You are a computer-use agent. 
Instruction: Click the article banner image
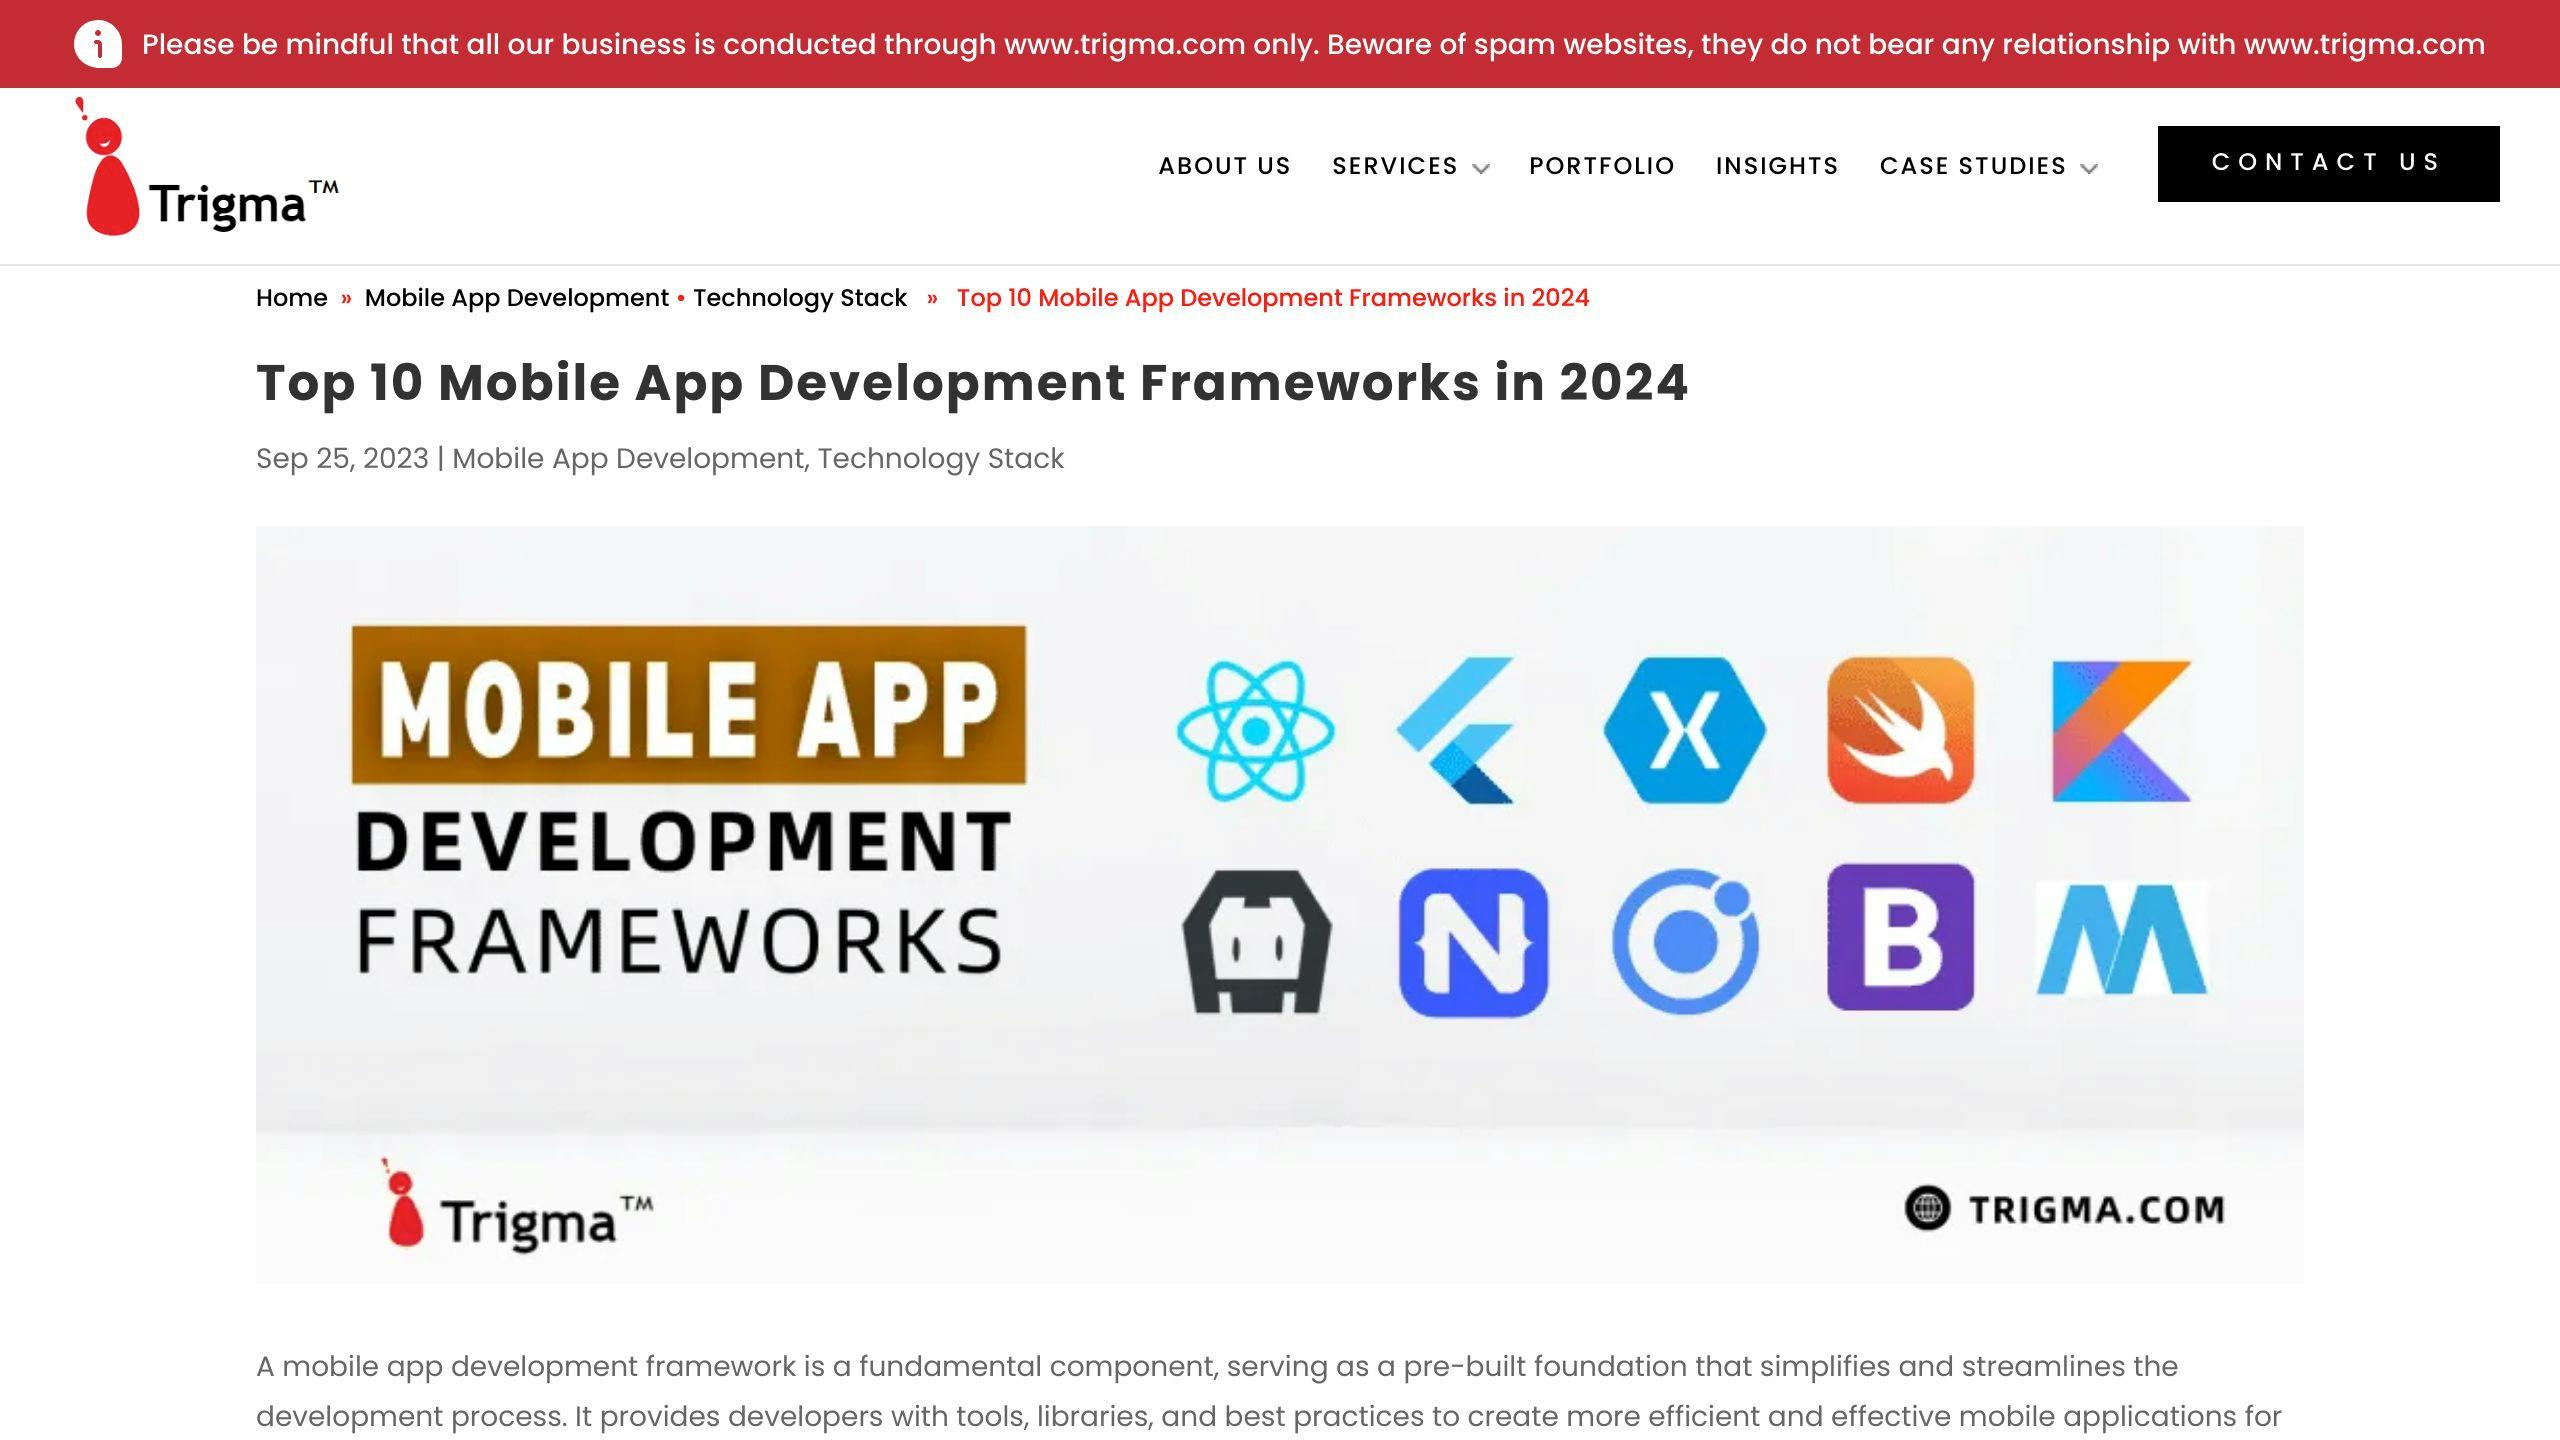click(1280, 900)
